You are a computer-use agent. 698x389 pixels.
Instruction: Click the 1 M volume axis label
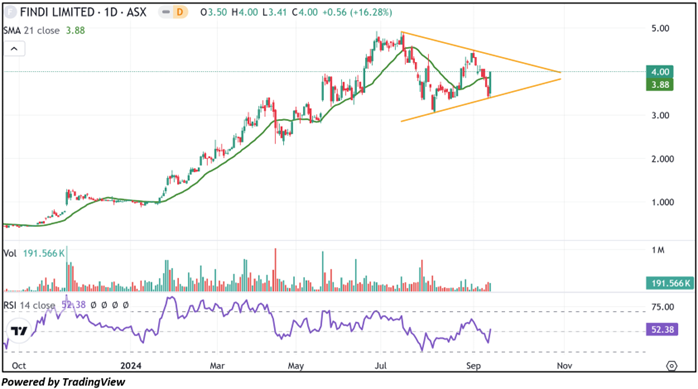[658, 250]
